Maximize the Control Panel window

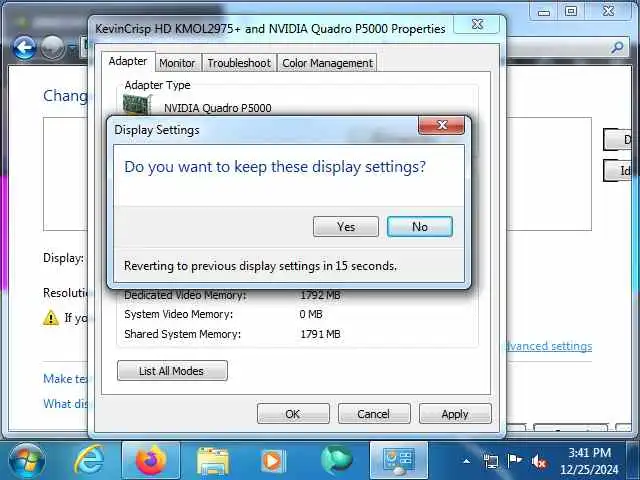coord(571,11)
